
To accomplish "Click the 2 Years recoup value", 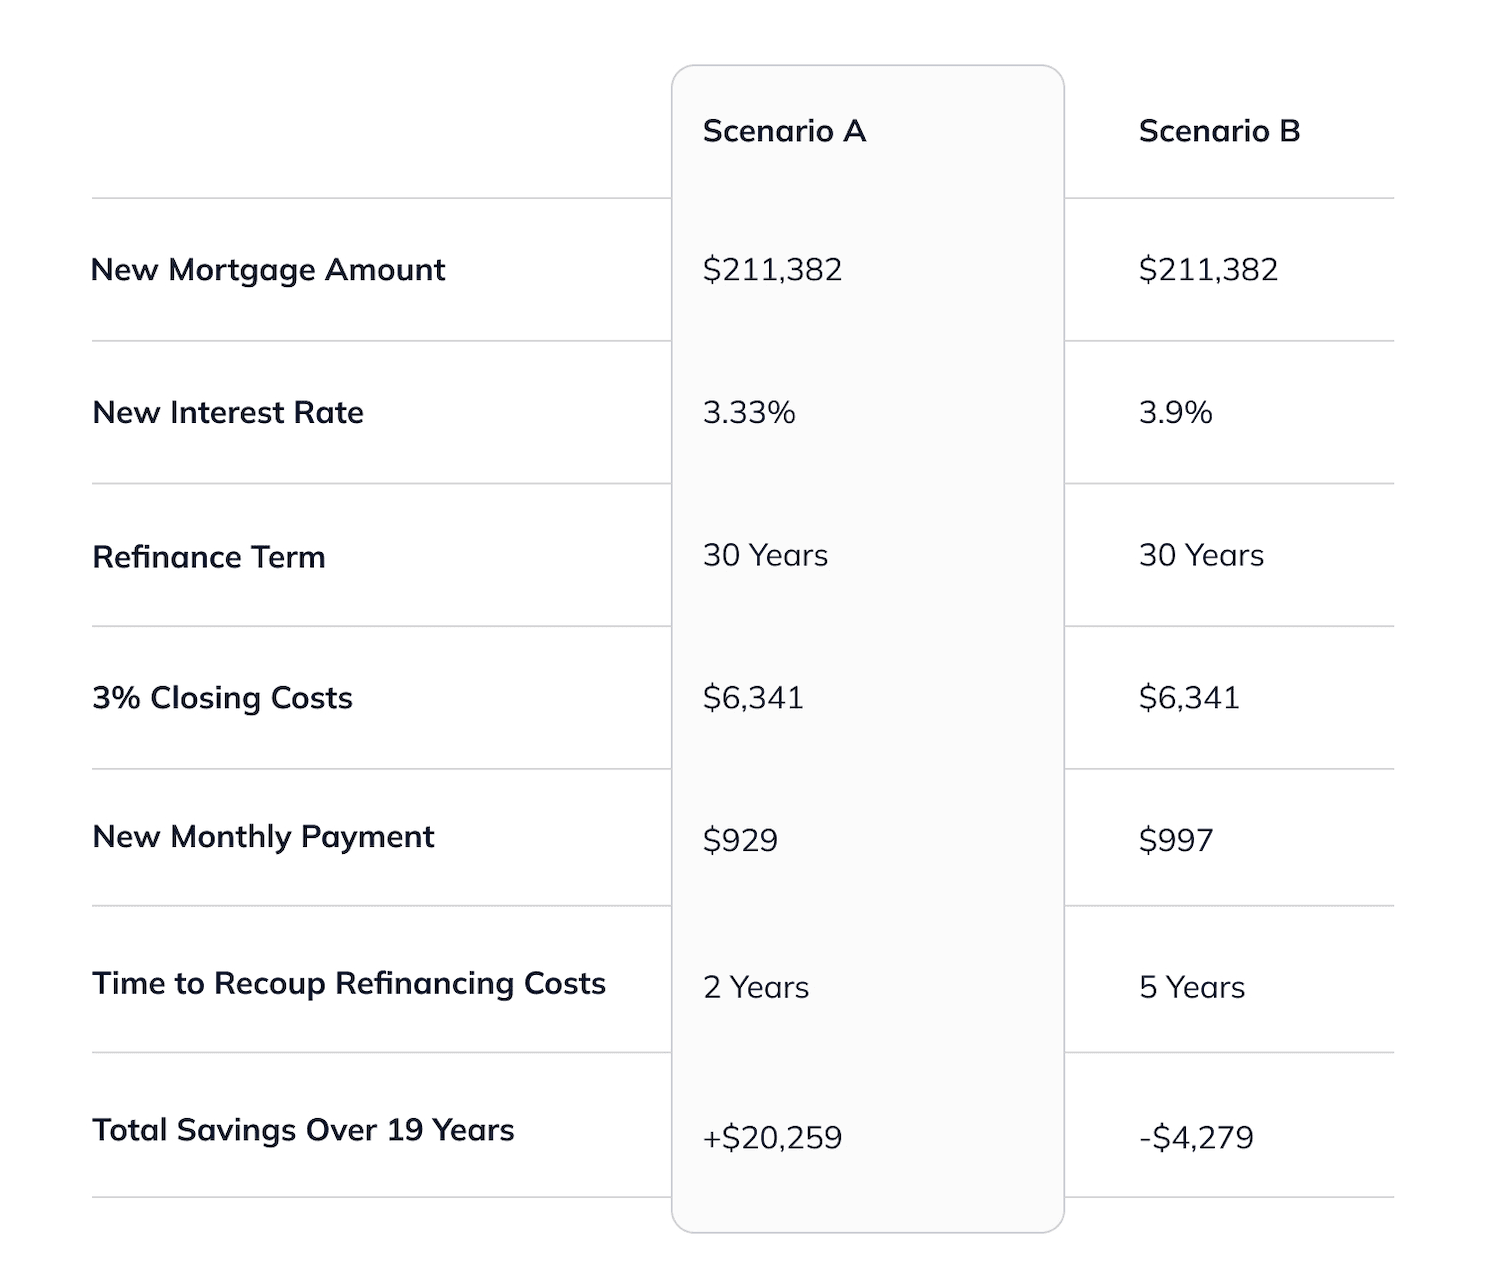I will (x=756, y=988).
